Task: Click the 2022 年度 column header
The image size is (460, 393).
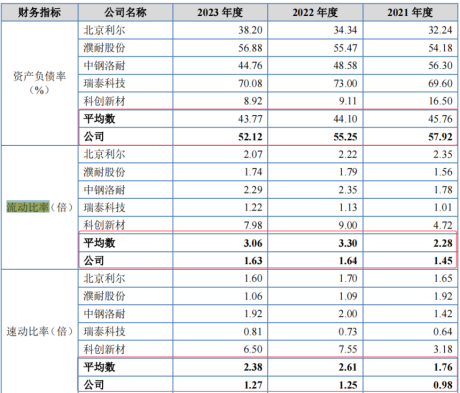Action: (315, 13)
